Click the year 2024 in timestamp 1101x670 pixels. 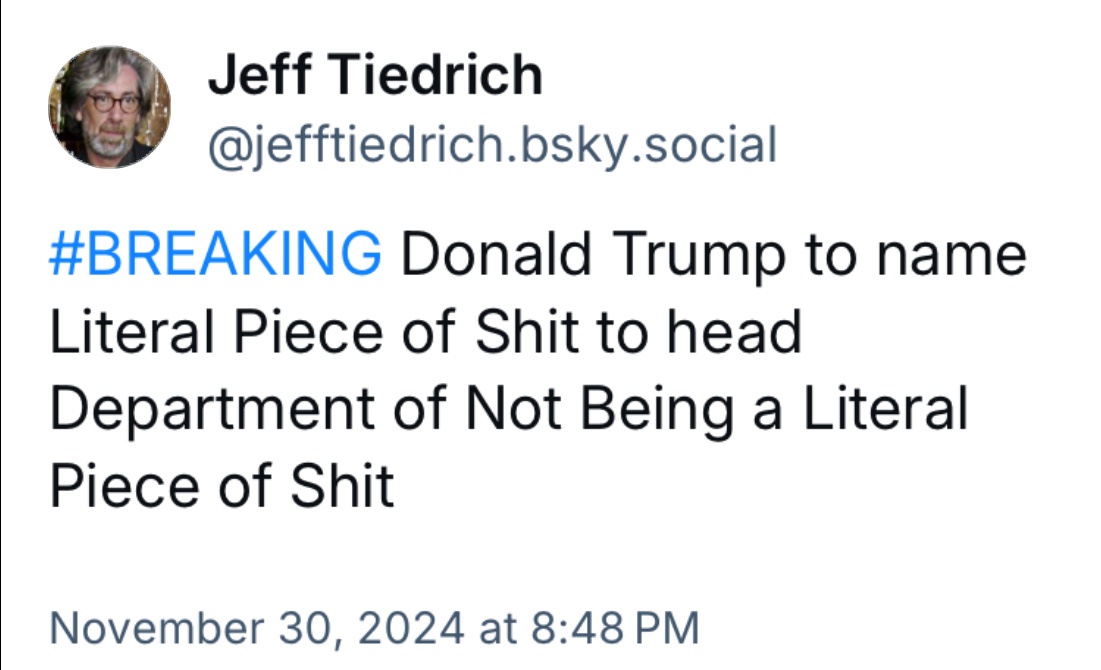tap(411, 628)
